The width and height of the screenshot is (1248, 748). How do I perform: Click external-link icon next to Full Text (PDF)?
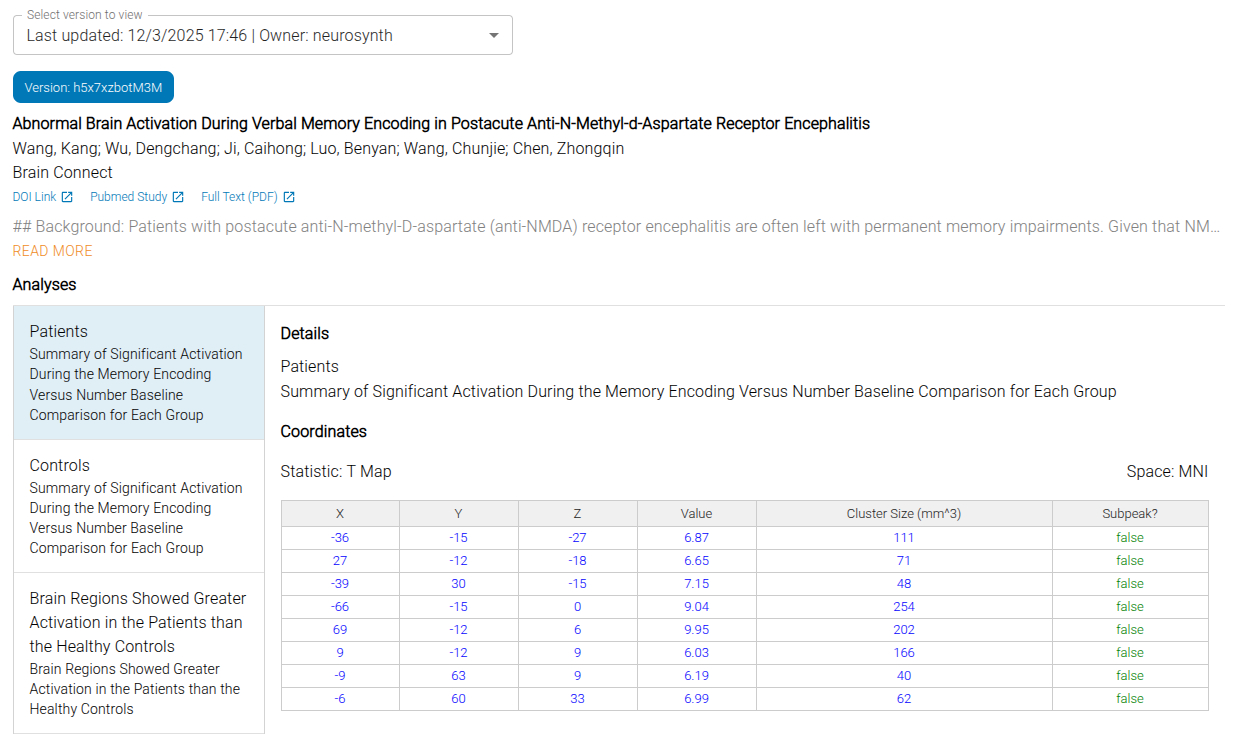[289, 197]
